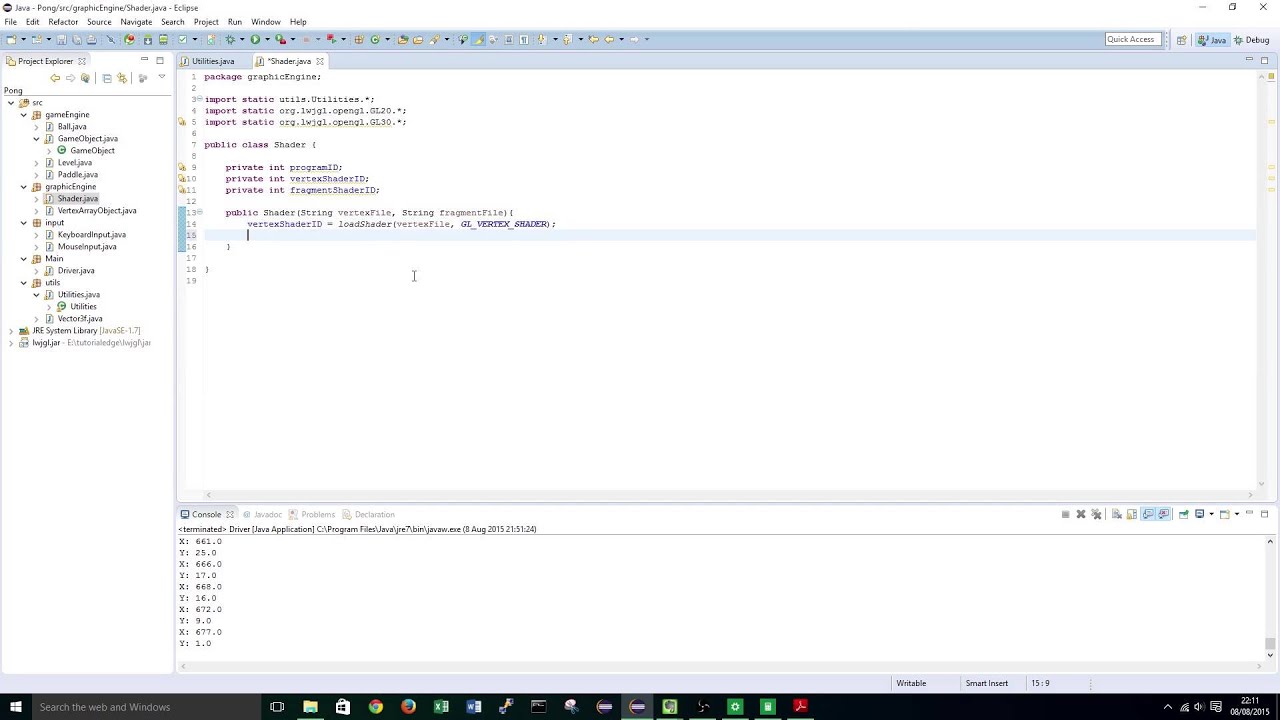Click the Windows Start button
Screen dimensions: 1280x720
coord(15,707)
